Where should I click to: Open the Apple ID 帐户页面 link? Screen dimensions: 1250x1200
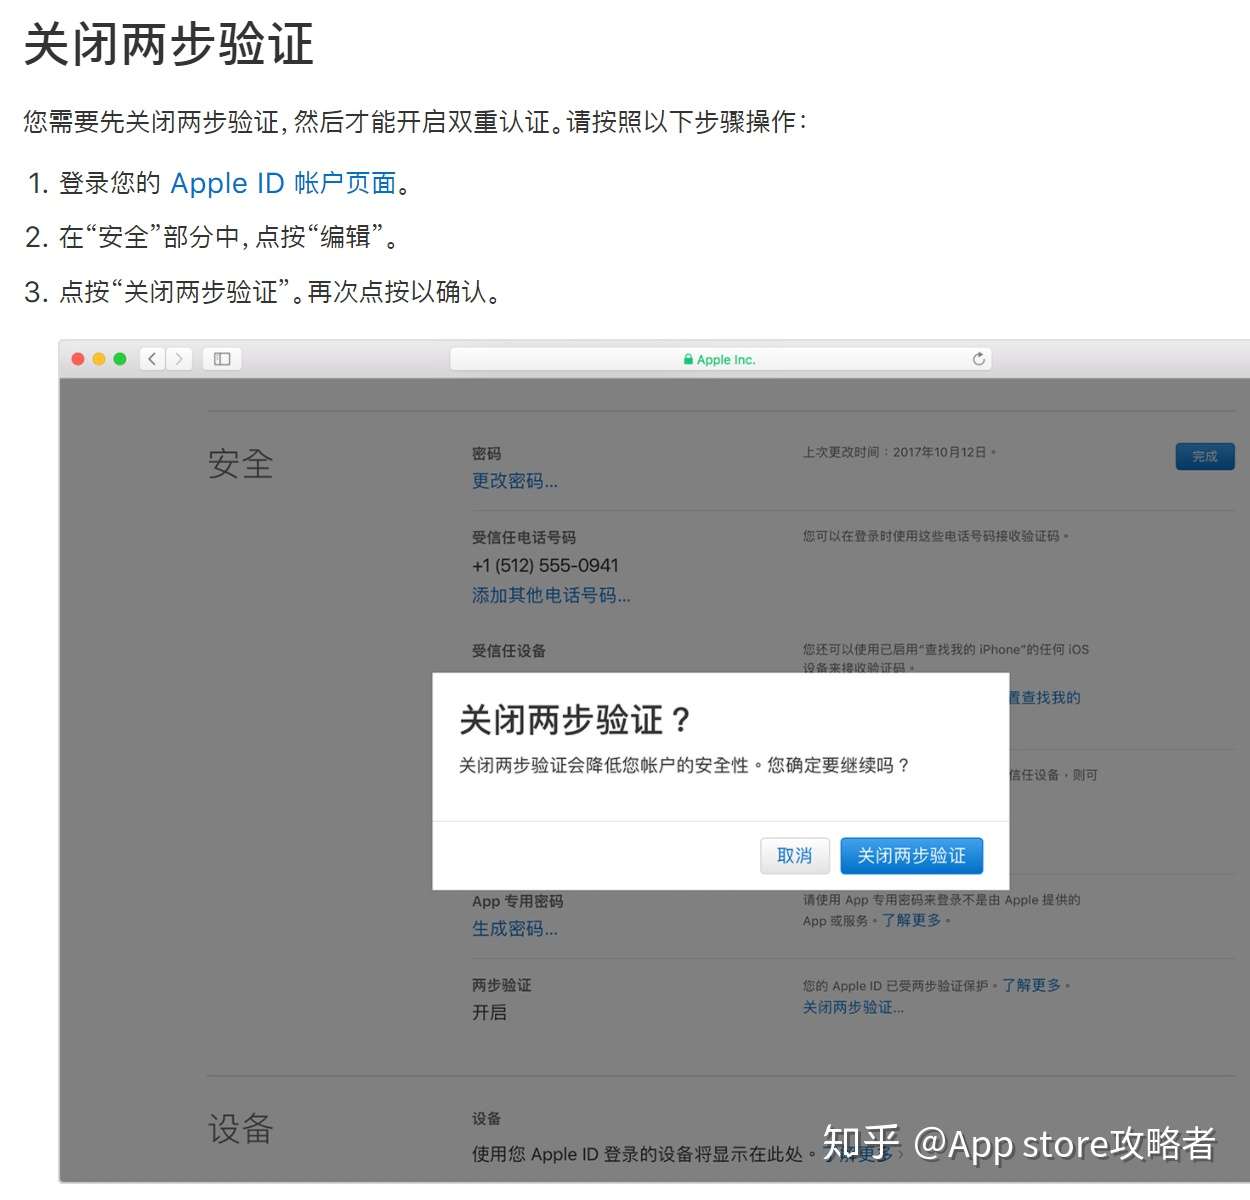[x=283, y=183]
